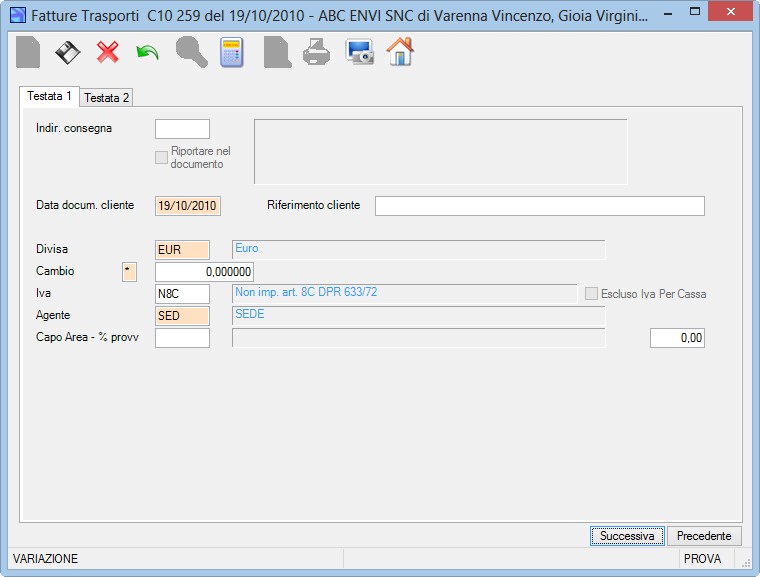
Task: Click the Successiva button
Action: tap(627, 536)
